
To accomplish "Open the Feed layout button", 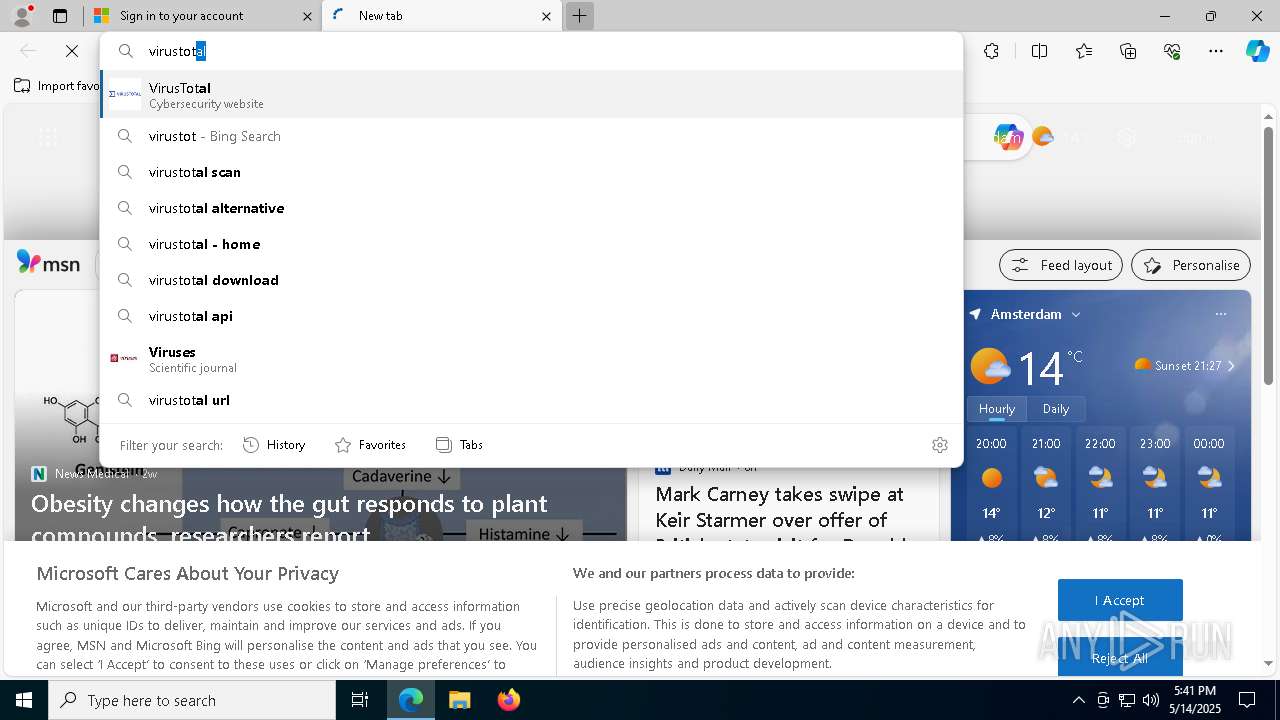I will (x=1061, y=265).
